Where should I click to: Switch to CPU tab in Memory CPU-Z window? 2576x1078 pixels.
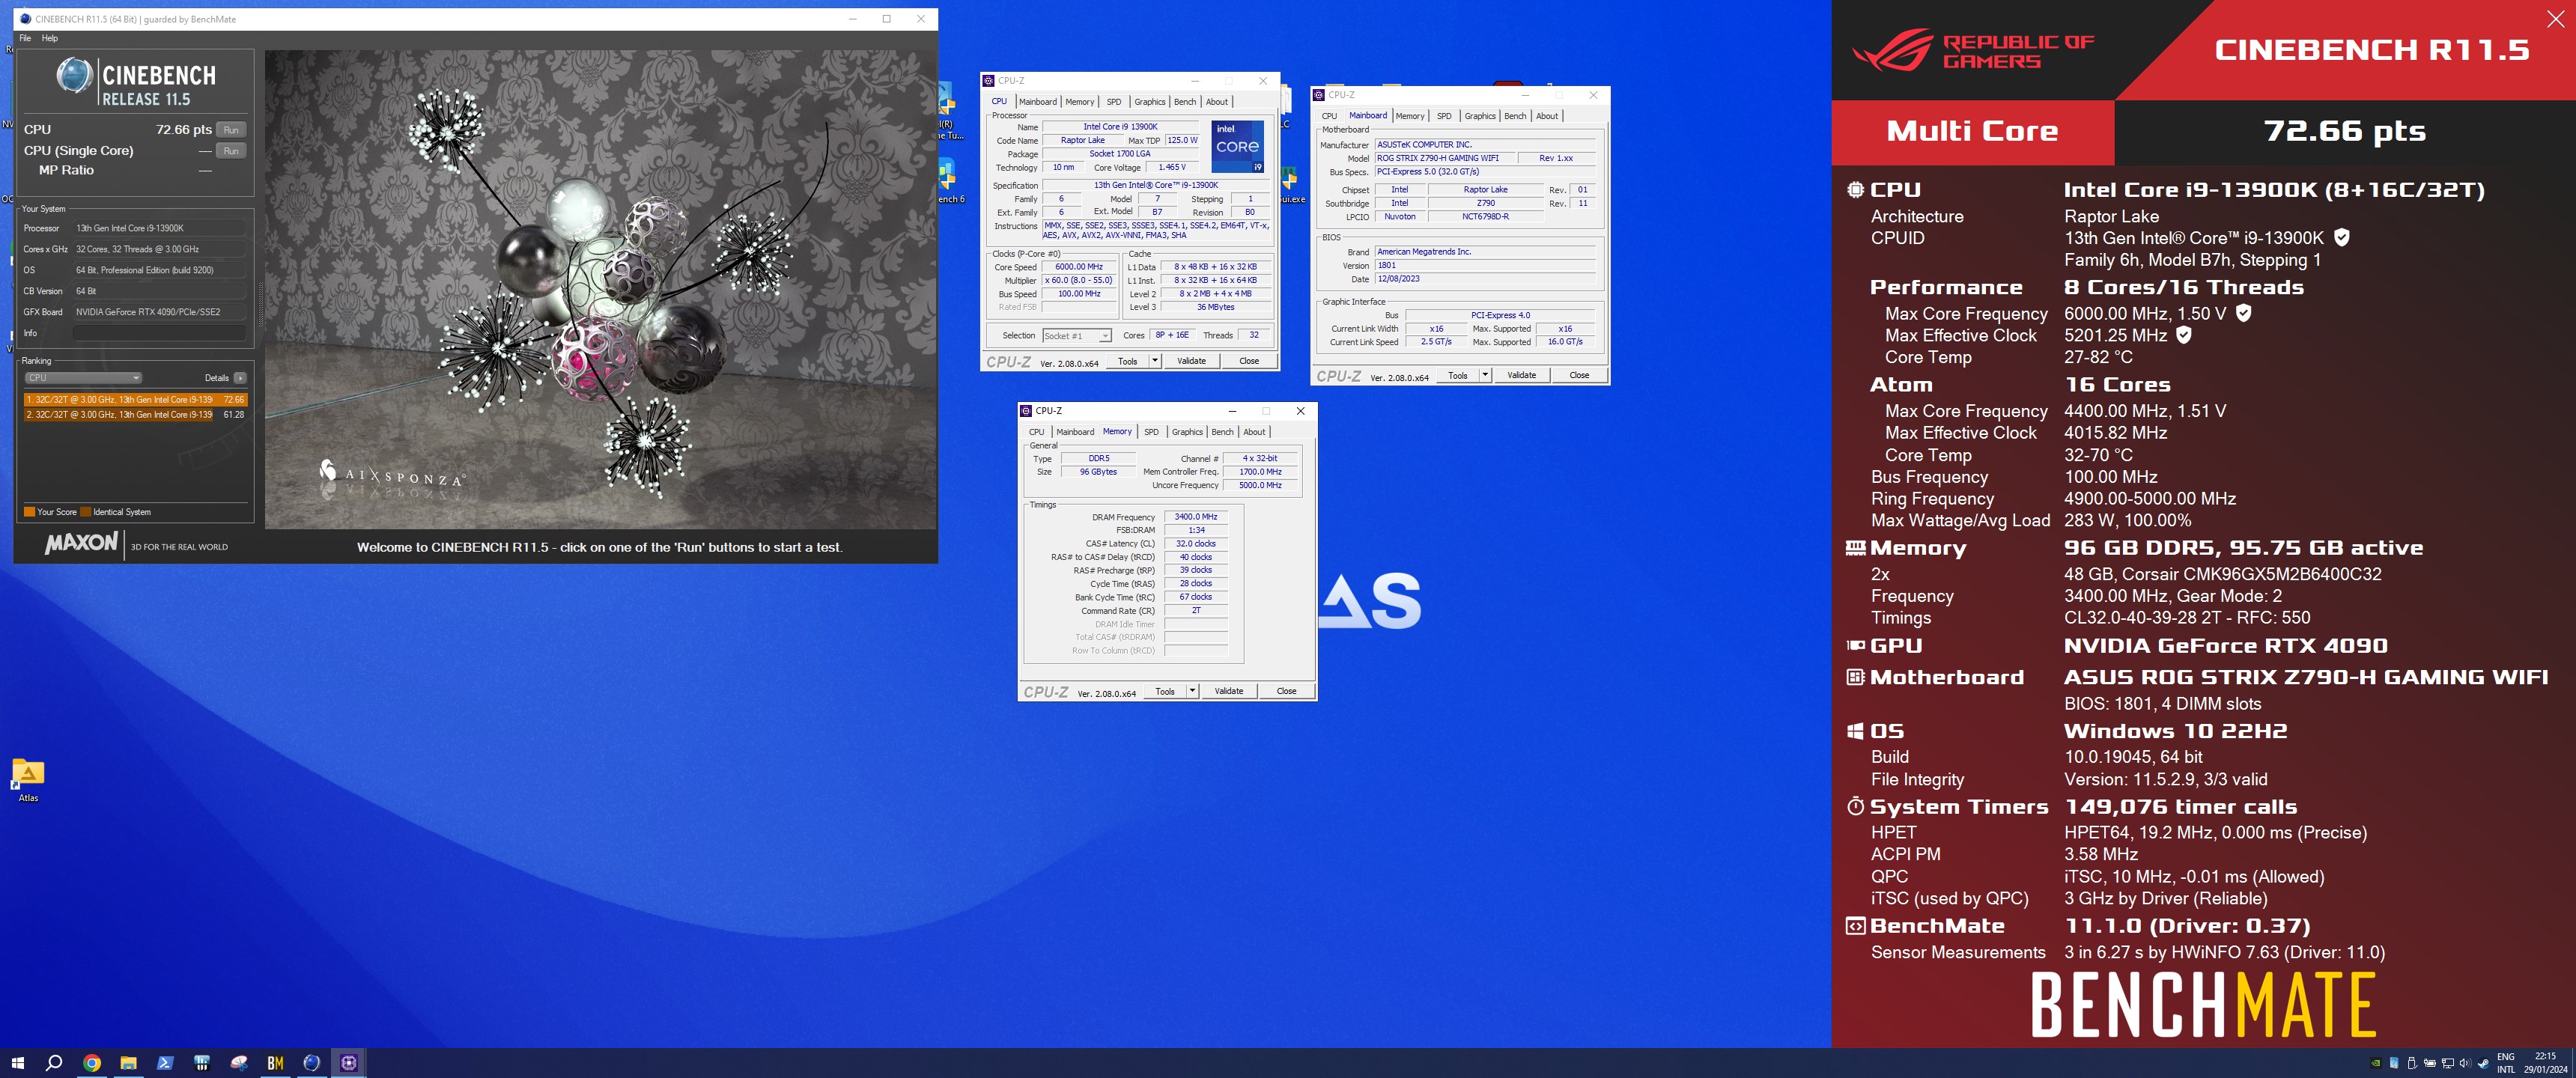coord(1036,432)
